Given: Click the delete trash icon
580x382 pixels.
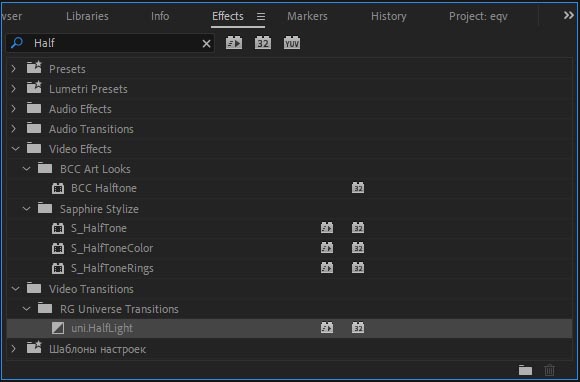Looking at the screenshot, I should (x=550, y=370).
